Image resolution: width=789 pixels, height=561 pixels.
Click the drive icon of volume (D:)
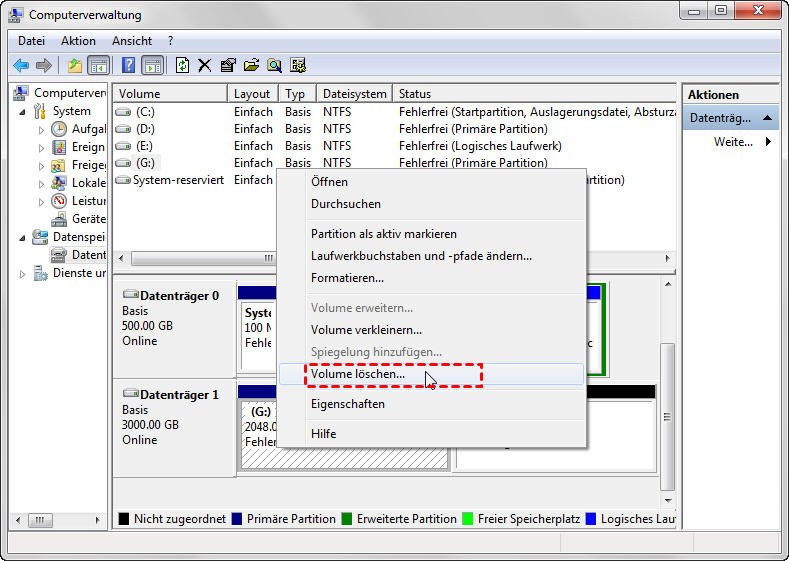(123, 129)
